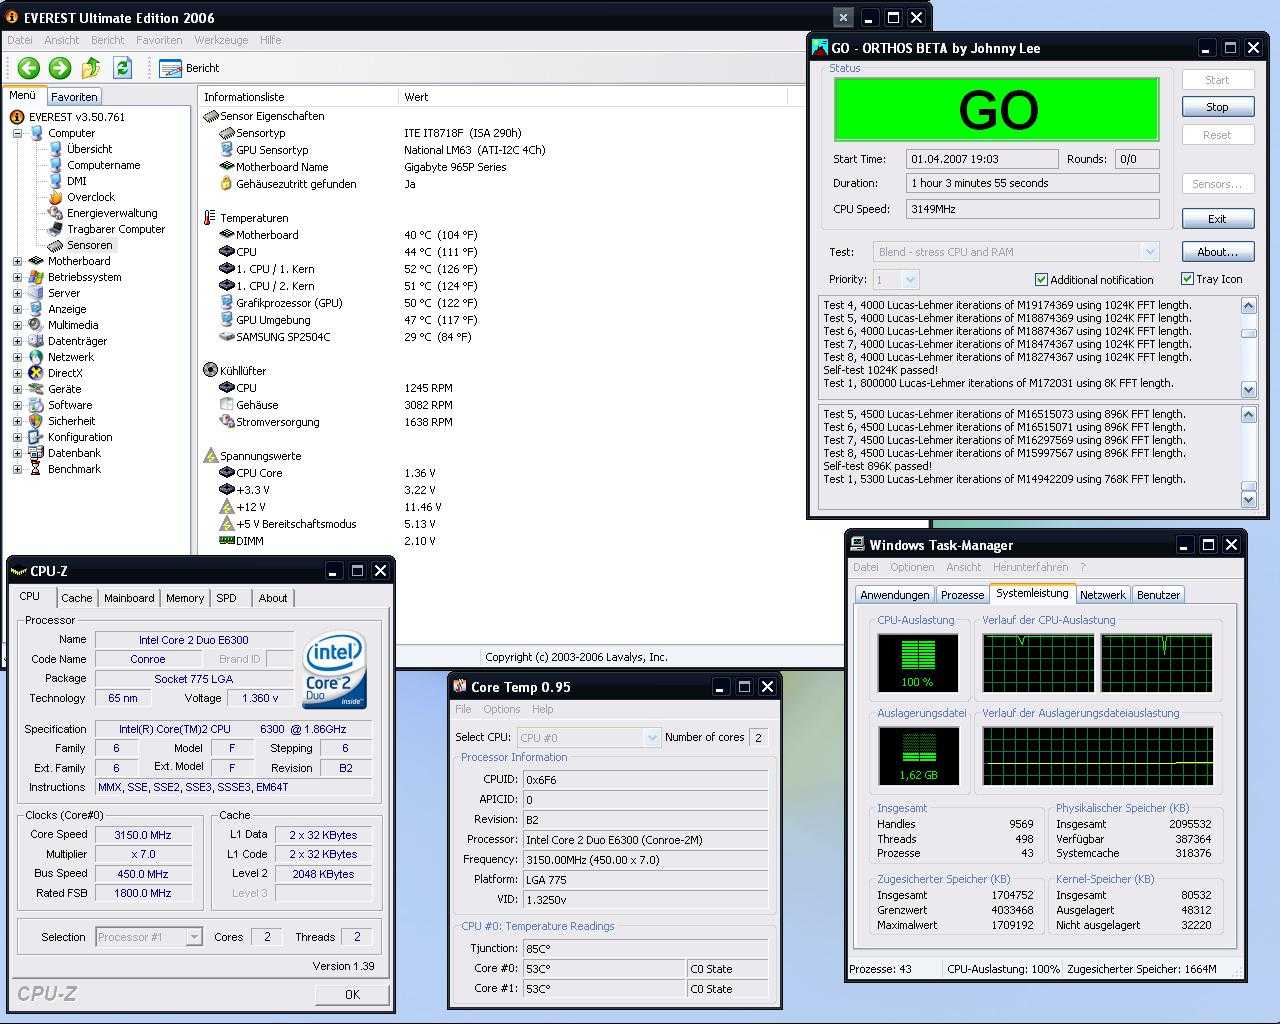Image resolution: width=1280 pixels, height=1024 pixels.
Task: Click the Multimedia icon in the tree
Action: click(x=36, y=325)
